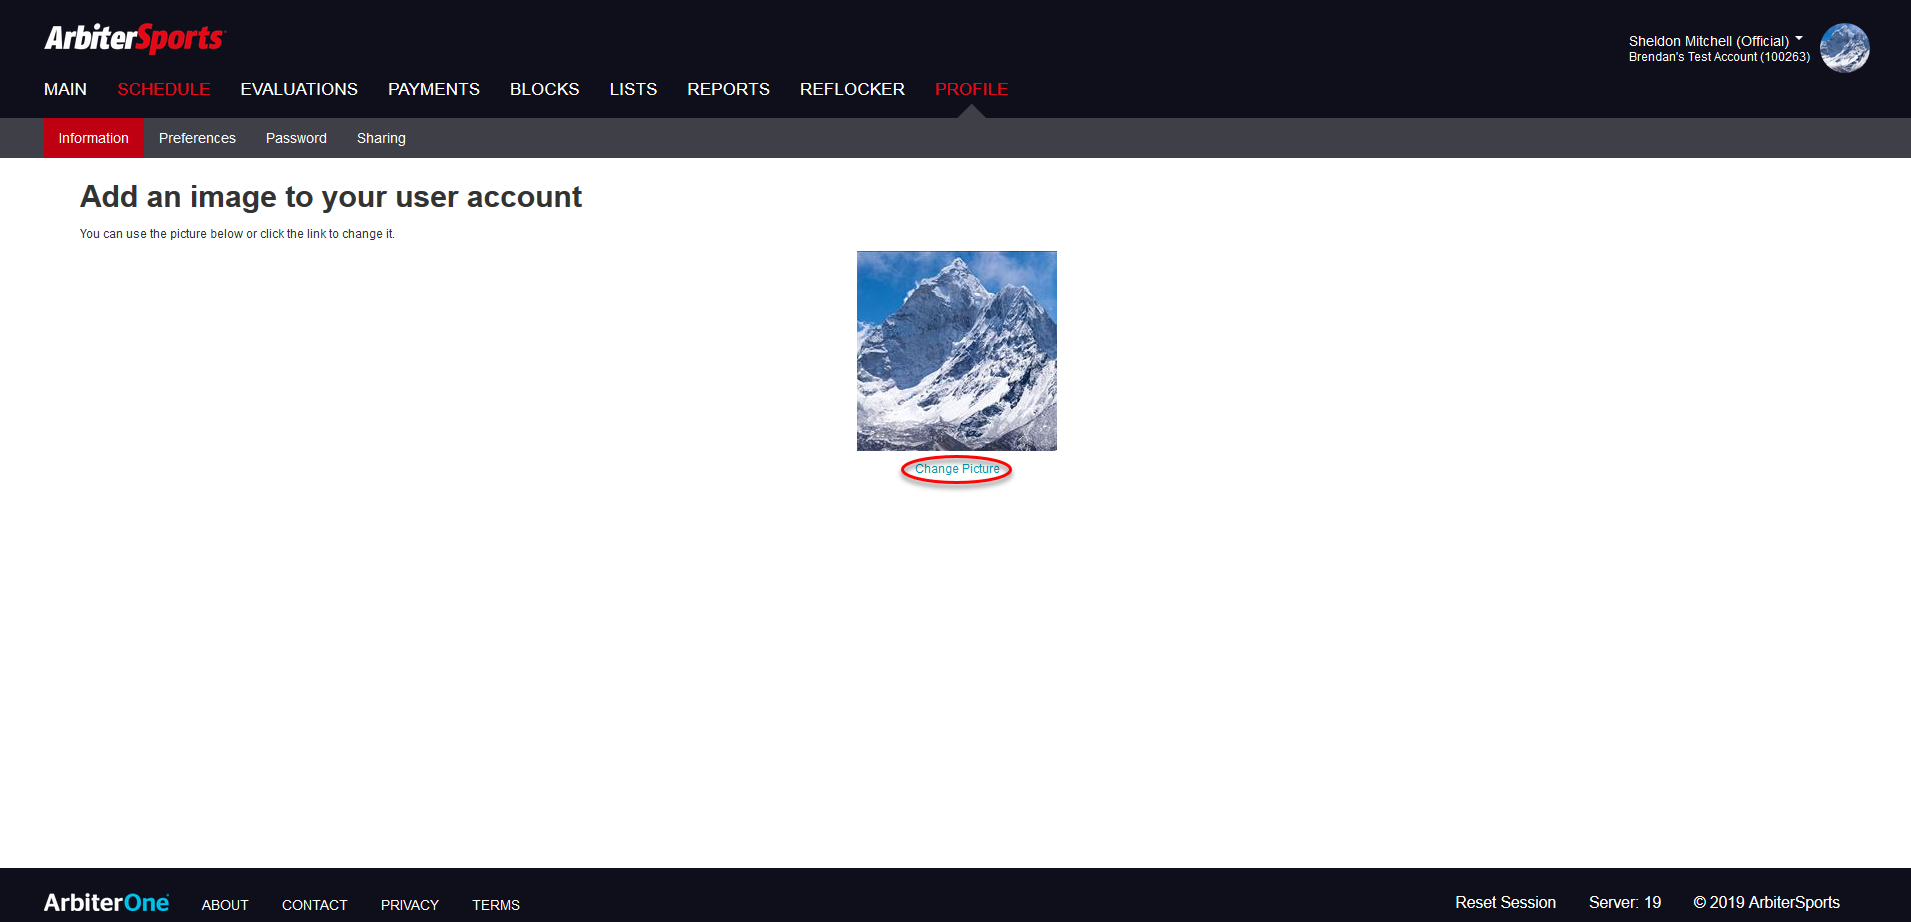Open the TERMS footer link
The height and width of the screenshot is (922, 1911).
496,905
